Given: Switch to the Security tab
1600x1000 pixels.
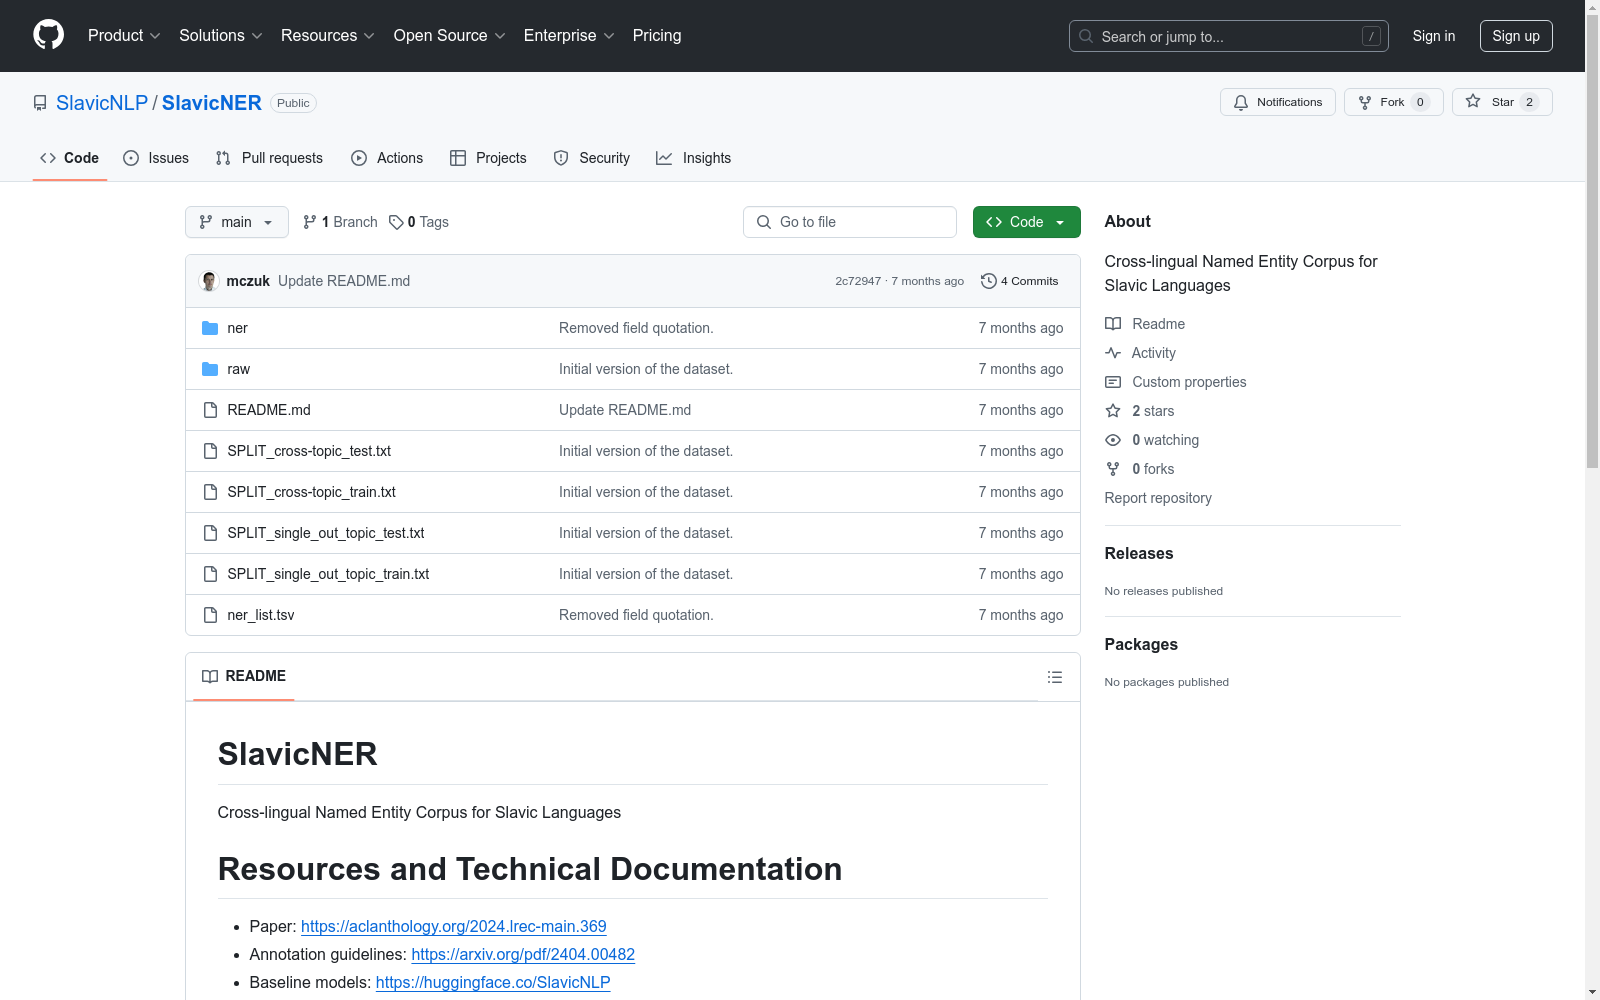Looking at the screenshot, I should (592, 158).
